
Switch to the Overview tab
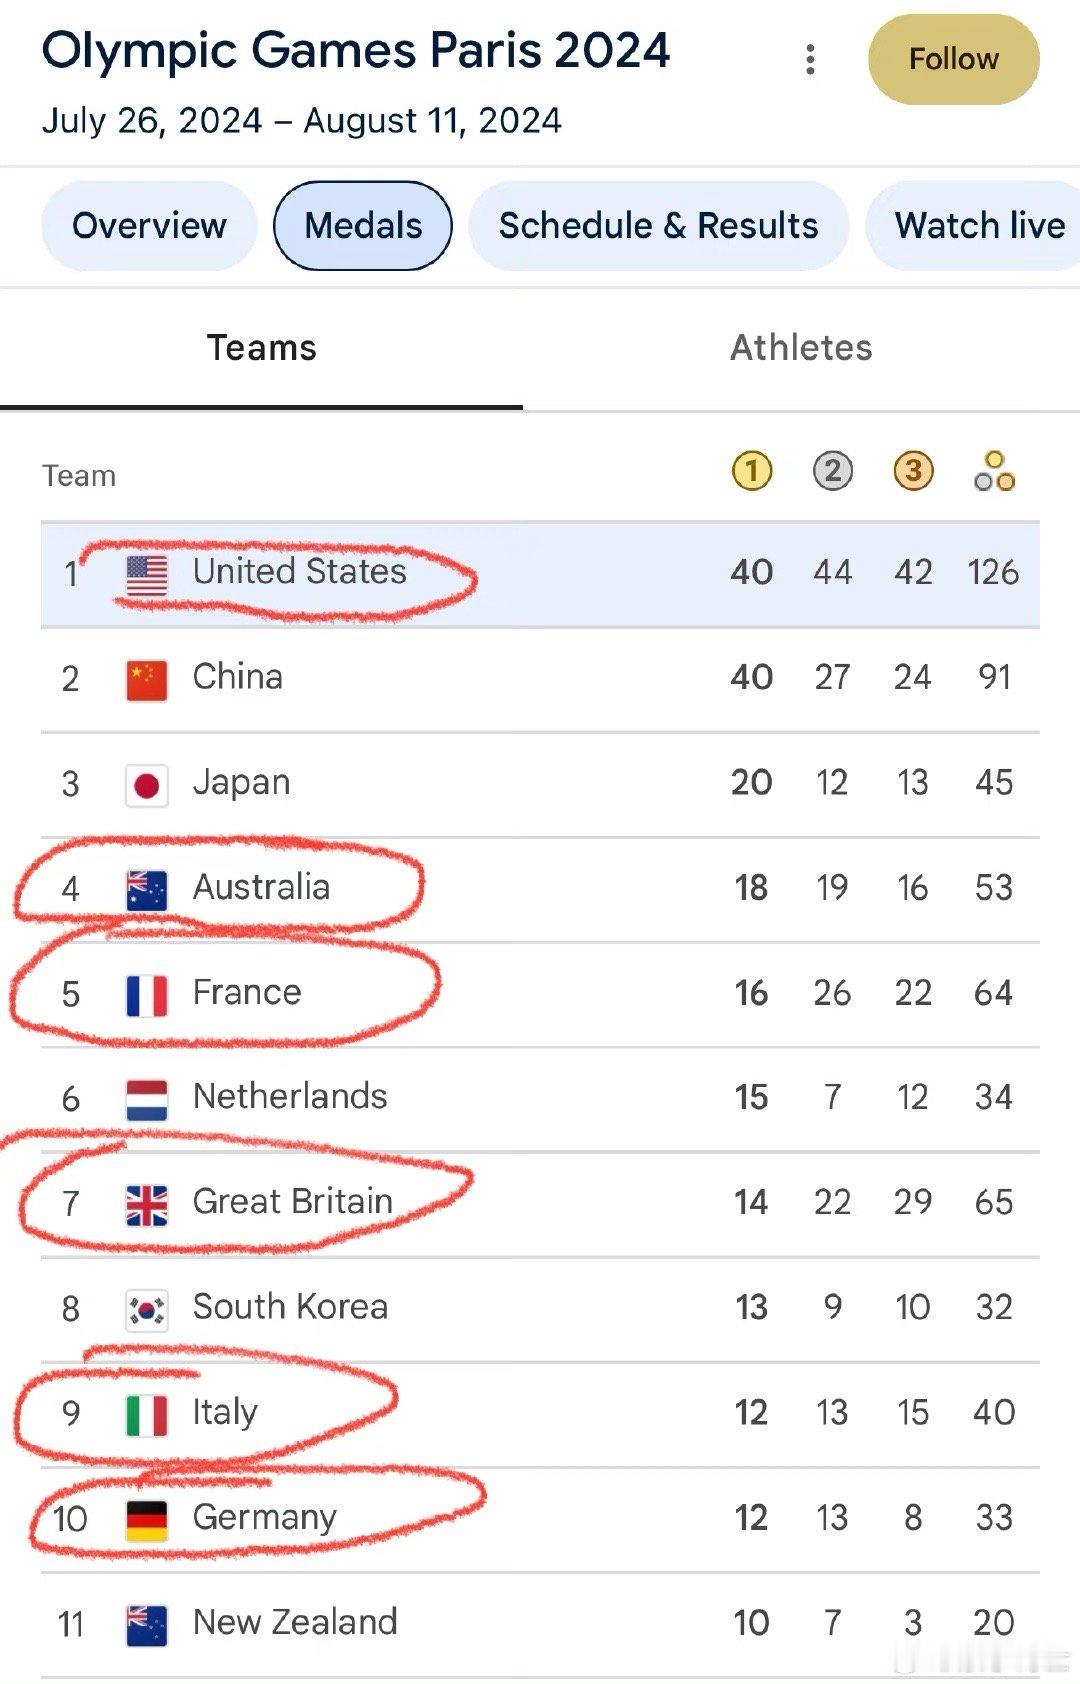tap(149, 225)
